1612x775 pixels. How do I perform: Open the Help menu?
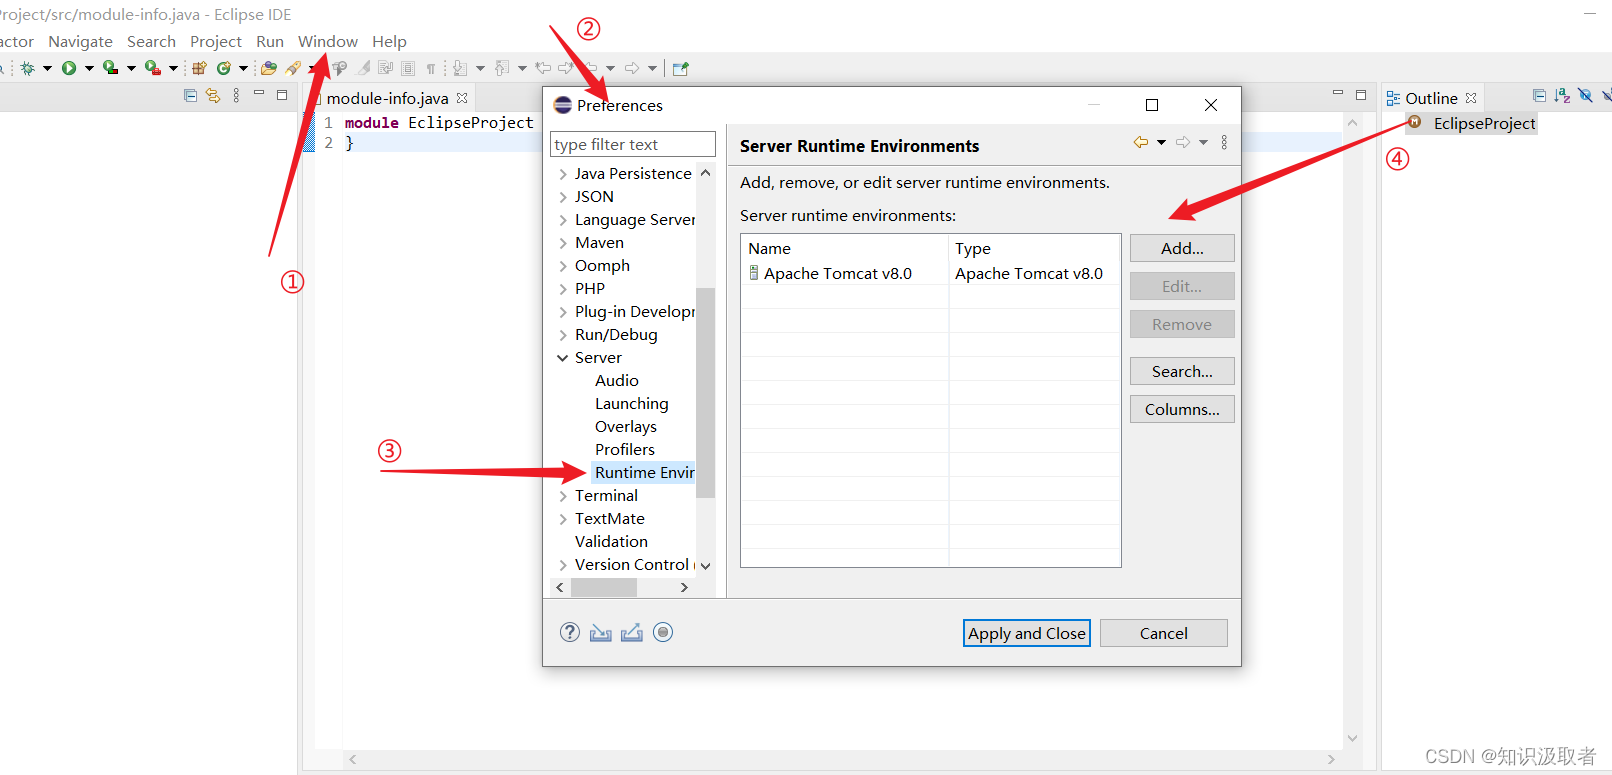click(389, 41)
